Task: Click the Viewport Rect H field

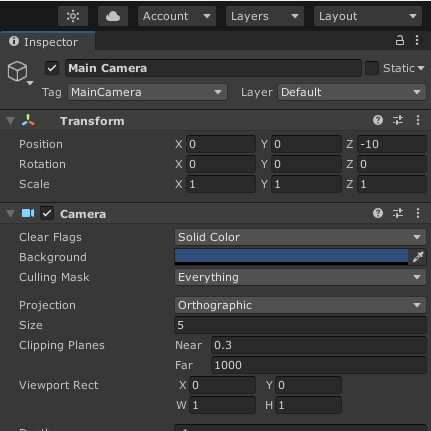Action: [x=308, y=405]
